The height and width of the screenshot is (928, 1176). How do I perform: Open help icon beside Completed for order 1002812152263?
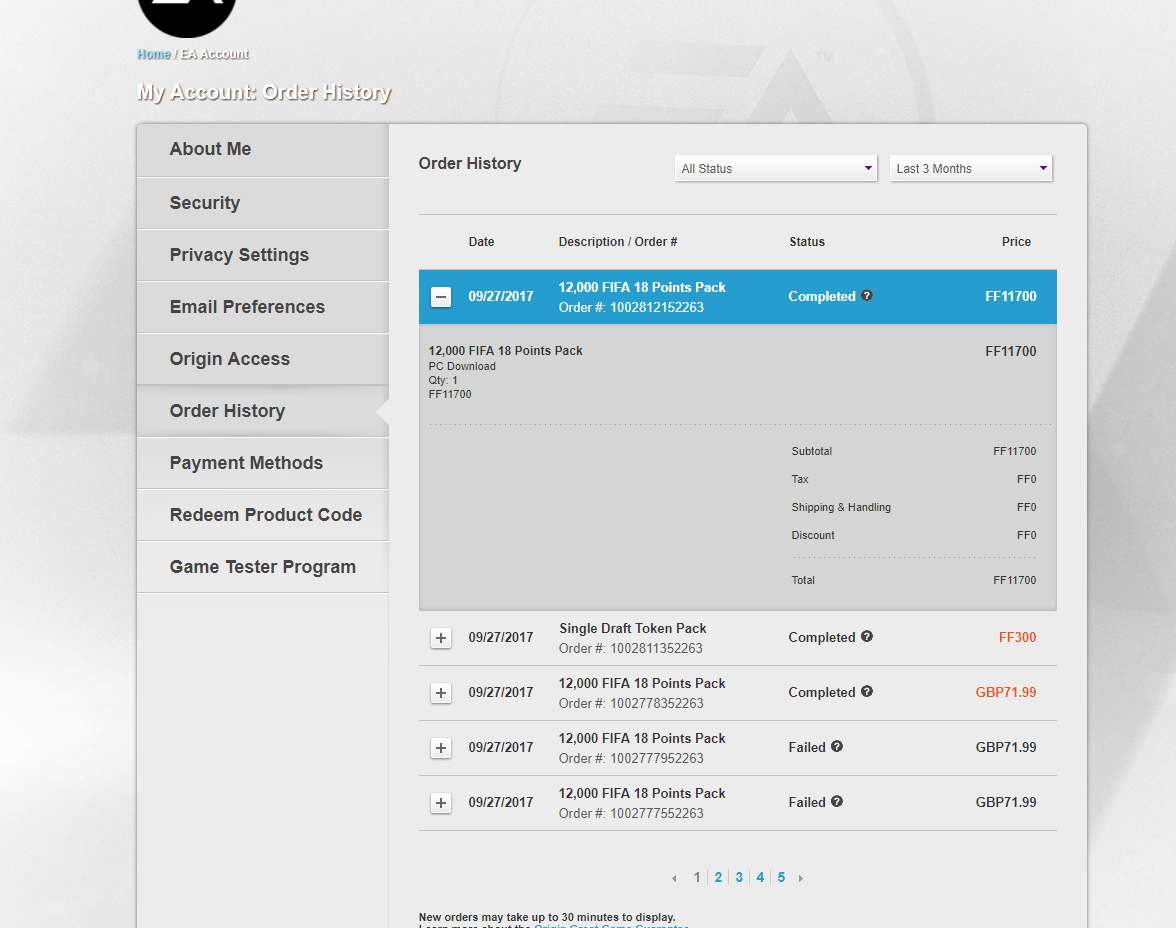(866, 296)
